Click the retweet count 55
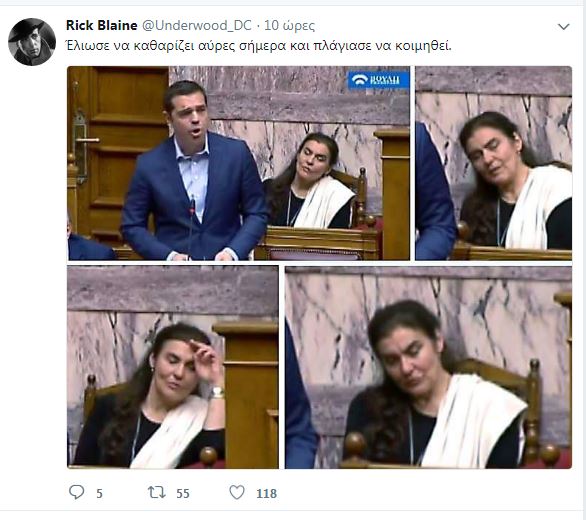The height and width of the screenshot is (520, 586). 183,493
